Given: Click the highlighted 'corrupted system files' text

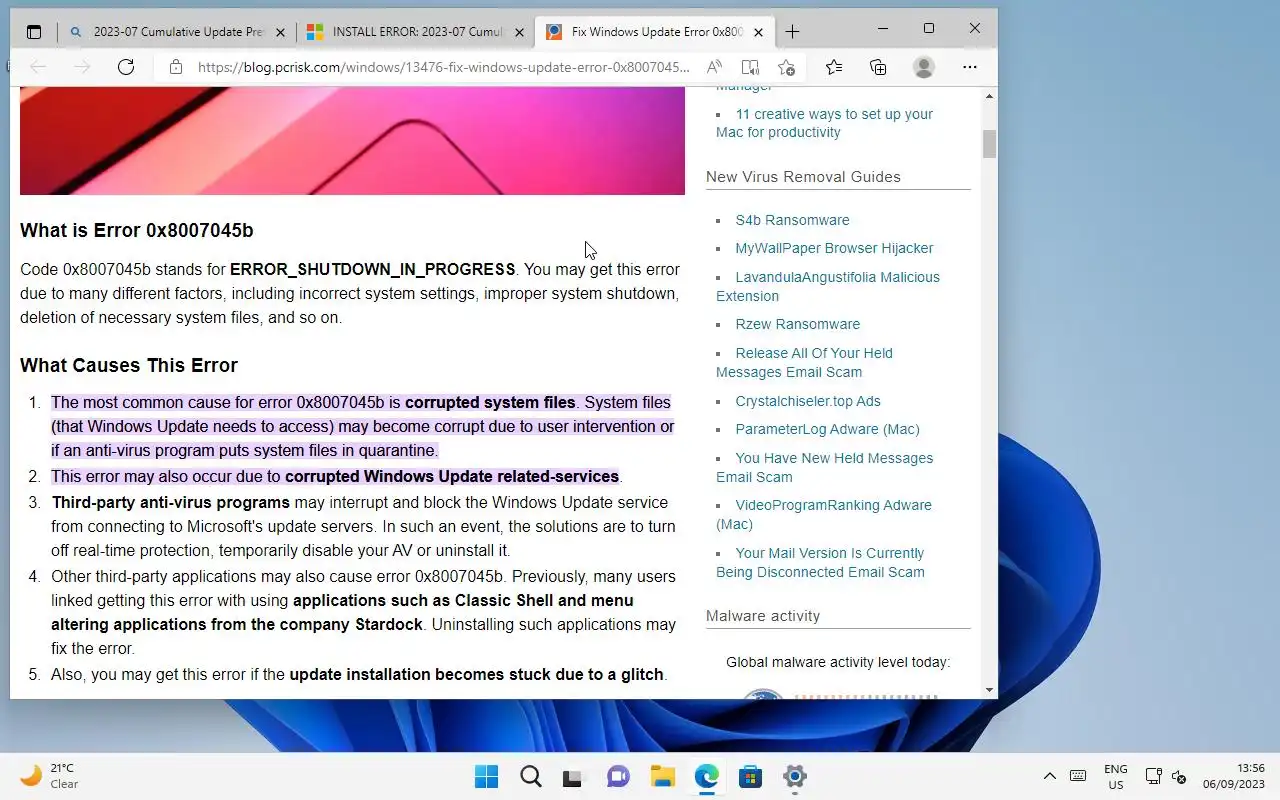Looking at the screenshot, I should click(x=490, y=402).
